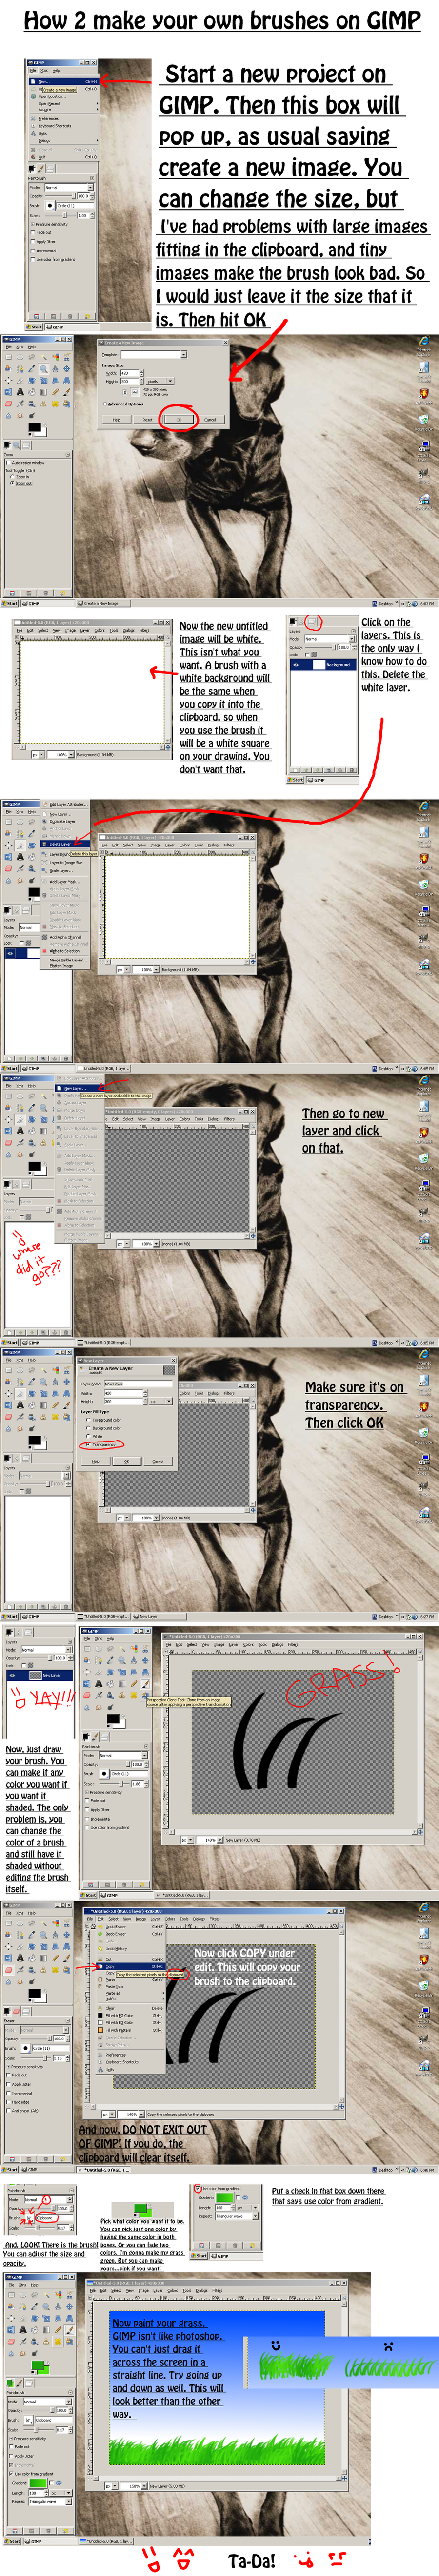Pick the Smudge tool in toolbox beside the open Edit menu

(x=20, y=1981)
